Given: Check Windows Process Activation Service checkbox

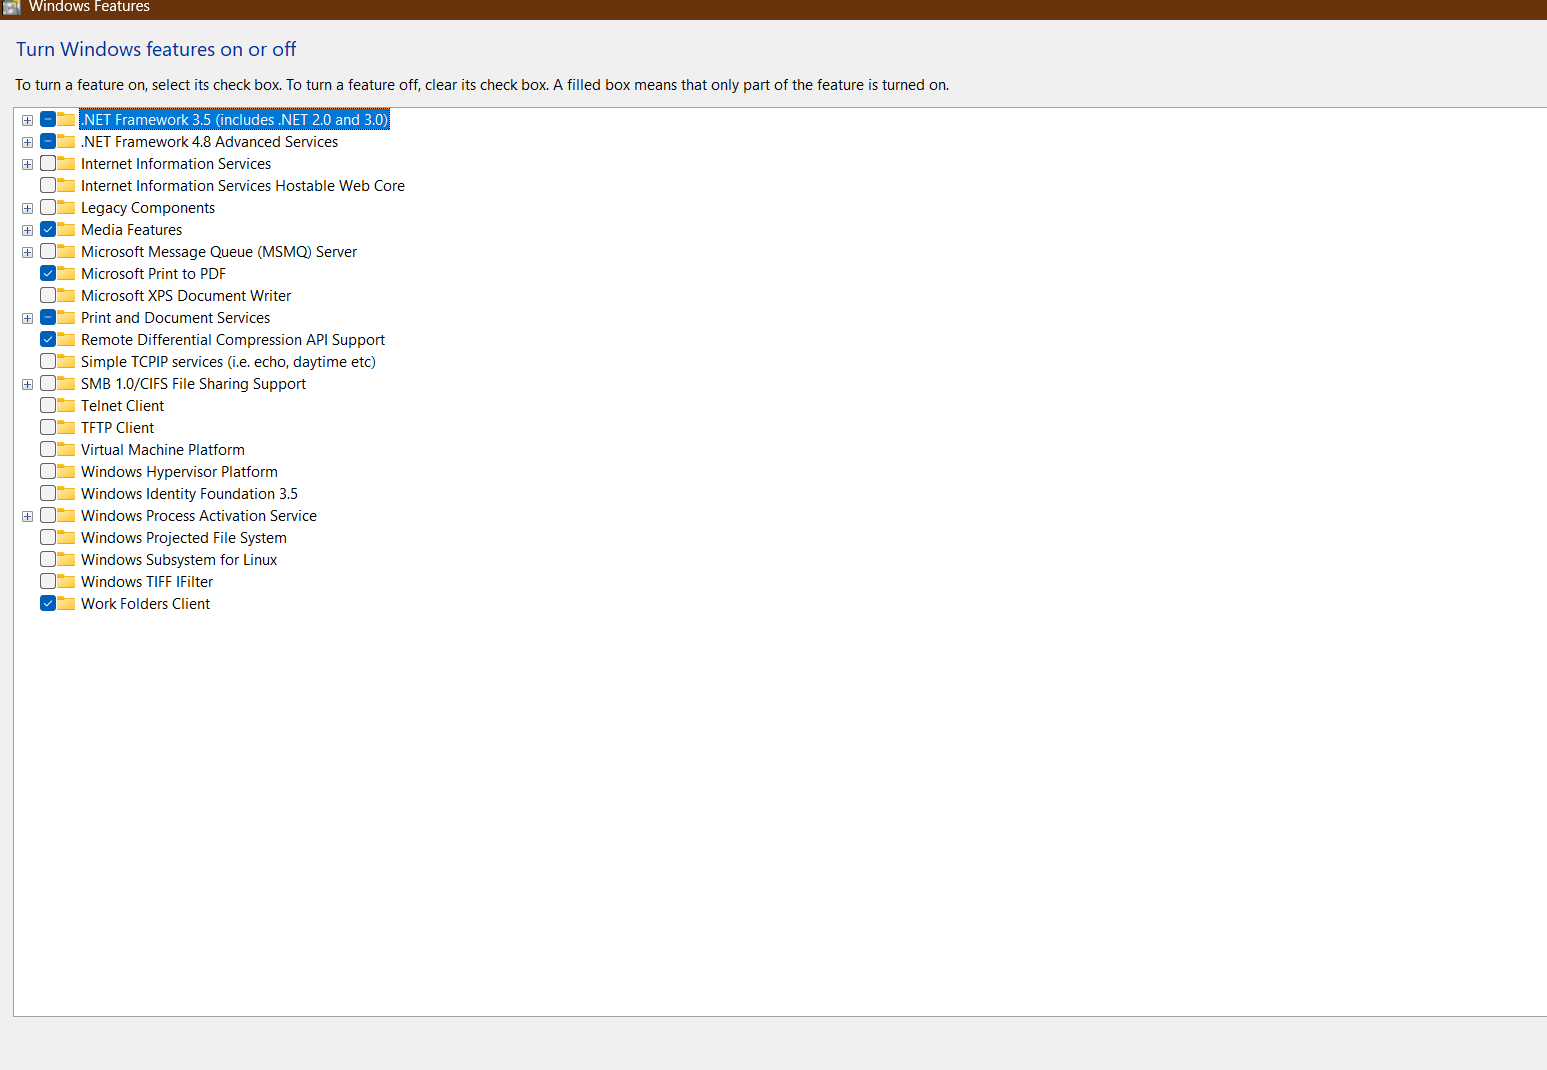Looking at the screenshot, I should pyautogui.click(x=48, y=515).
